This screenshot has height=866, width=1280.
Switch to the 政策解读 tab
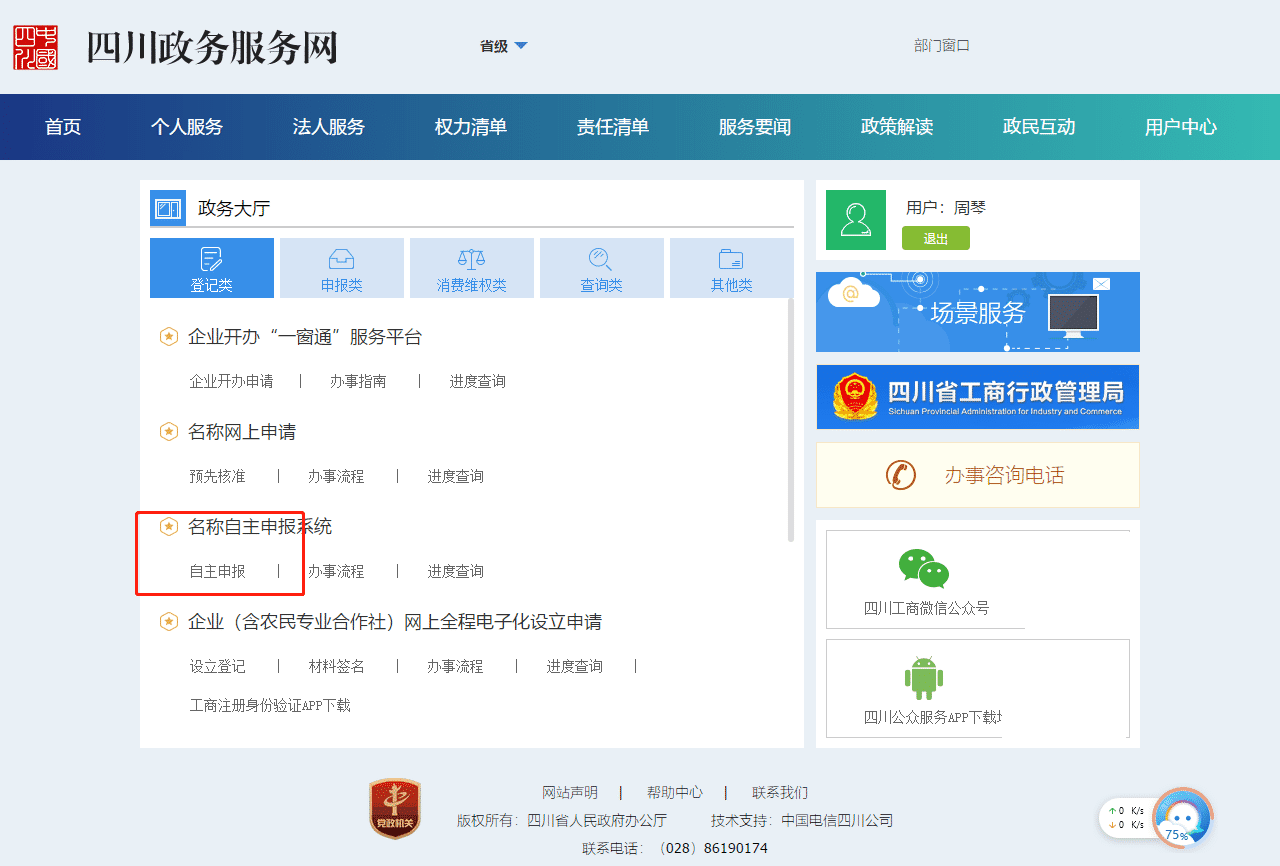pyautogui.click(x=896, y=127)
